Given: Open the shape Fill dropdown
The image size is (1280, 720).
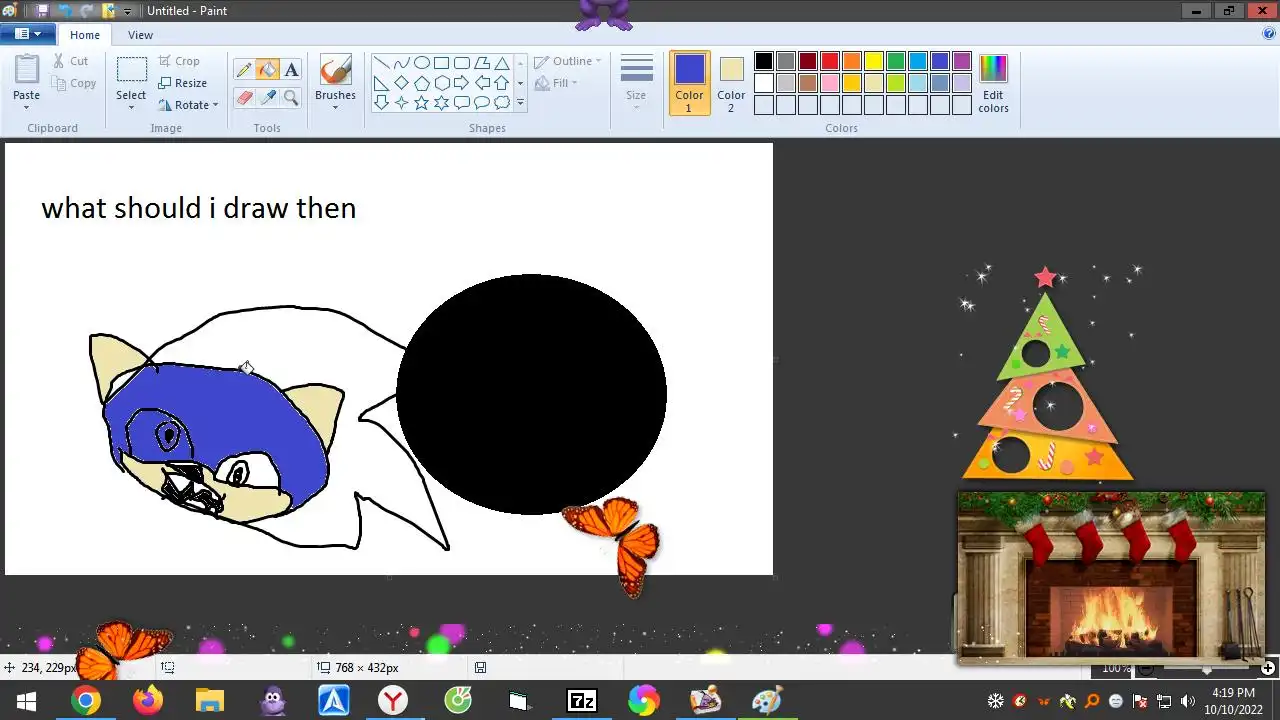Looking at the screenshot, I should (557, 83).
